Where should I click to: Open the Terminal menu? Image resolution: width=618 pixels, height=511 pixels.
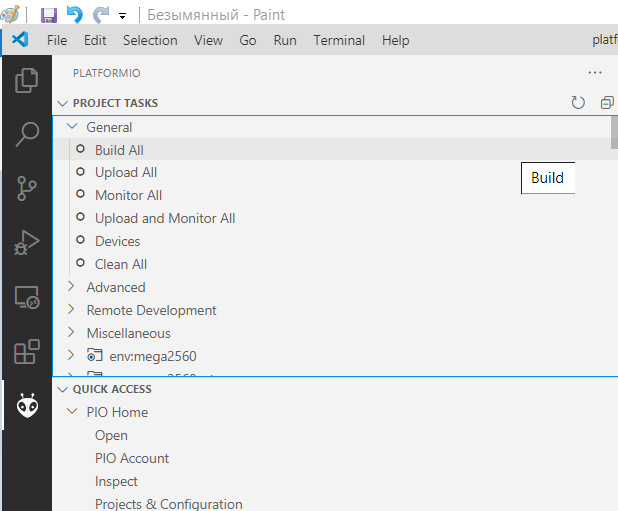pyautogui.click(x=339, y=40)
